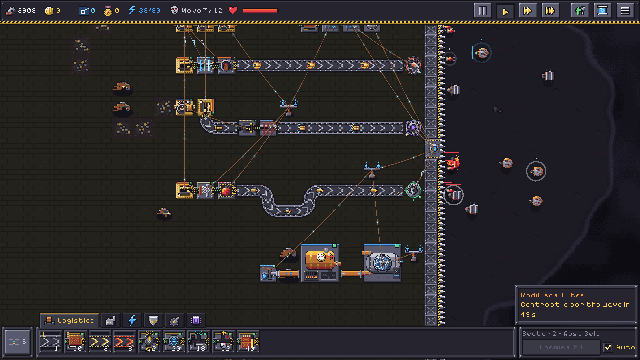Click the gold coin resource counter
This screenshot has height=360, width=640.
[x=52, y=10]
